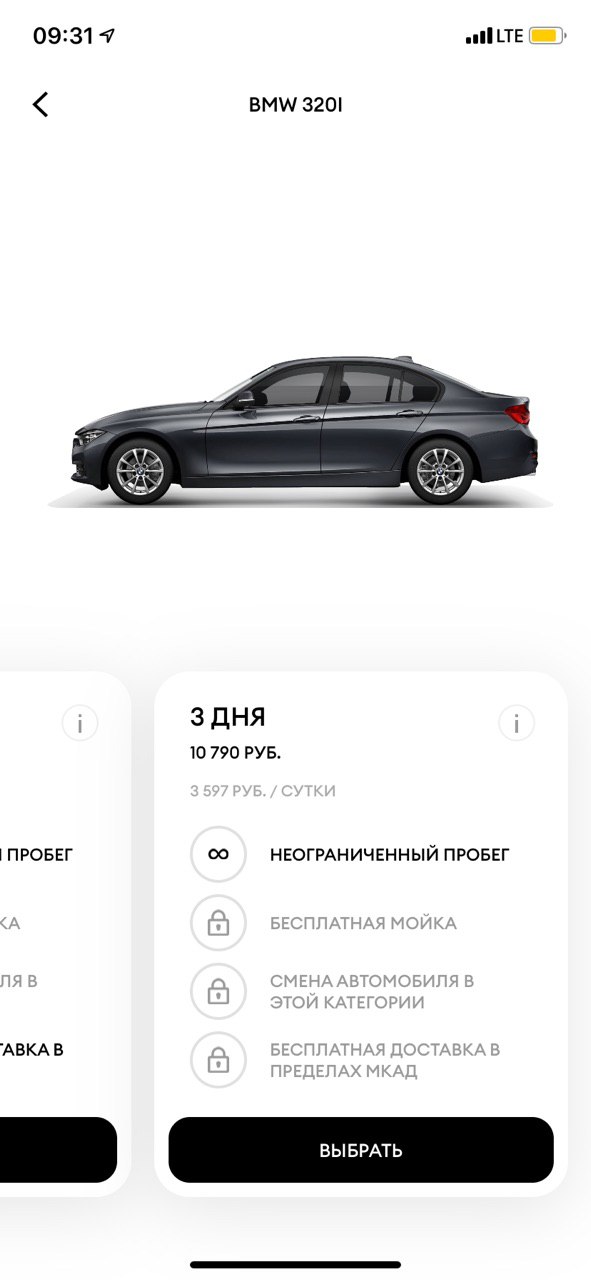Open info icon on the left partial card

[80, 723]
